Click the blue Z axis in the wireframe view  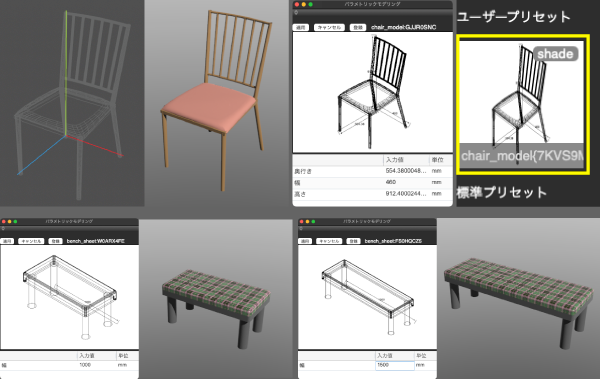(41, 155)
